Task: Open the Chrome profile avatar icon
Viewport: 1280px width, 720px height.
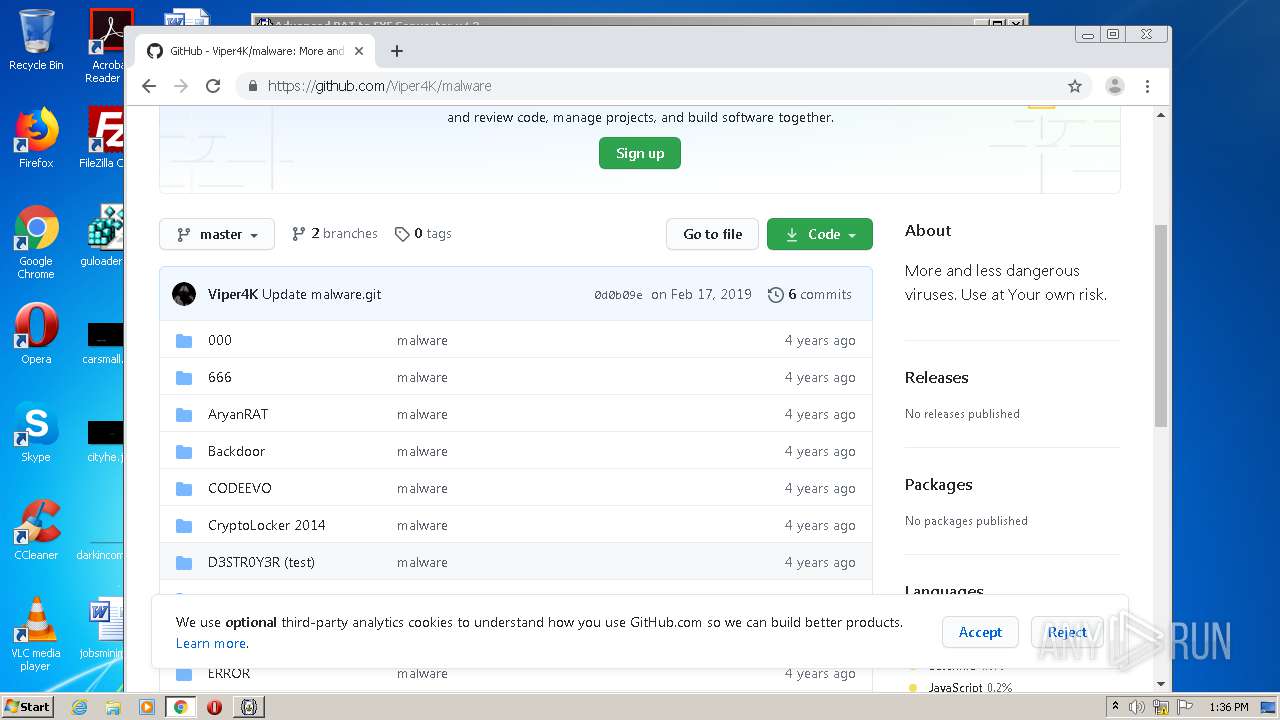Action: click(1115, 86)
